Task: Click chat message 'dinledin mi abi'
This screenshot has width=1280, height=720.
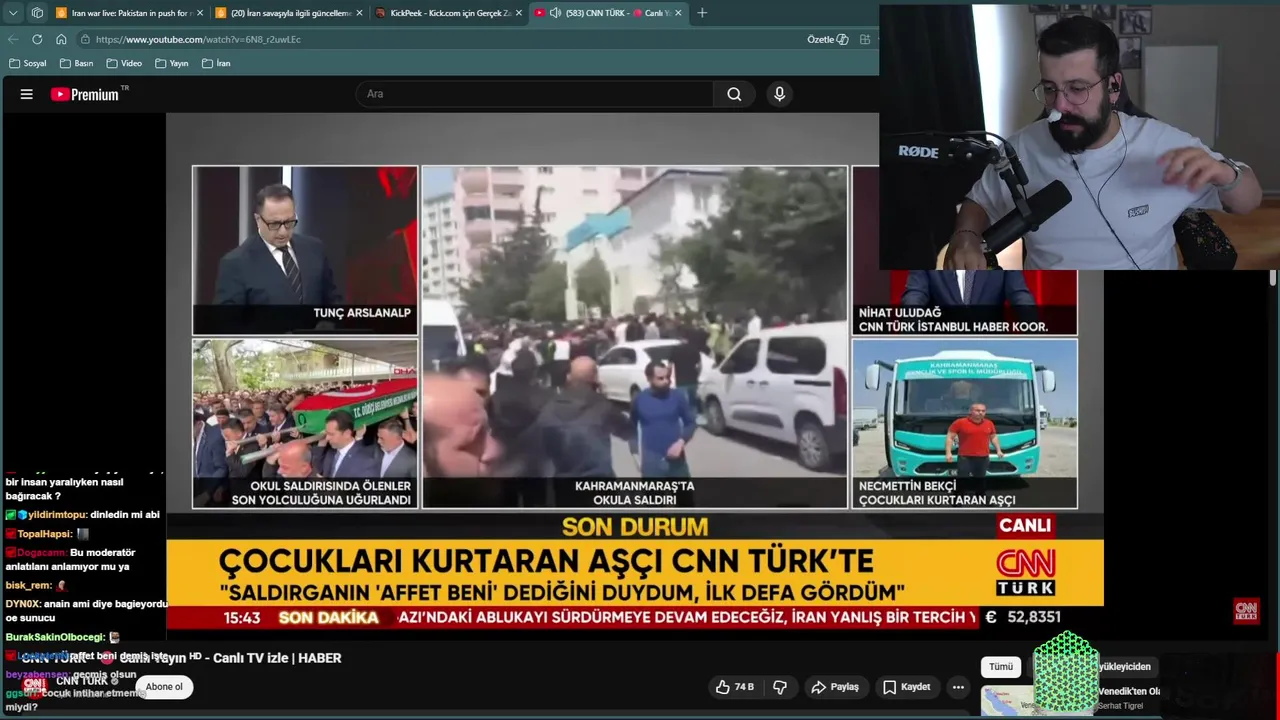Action: pos(124,515)
